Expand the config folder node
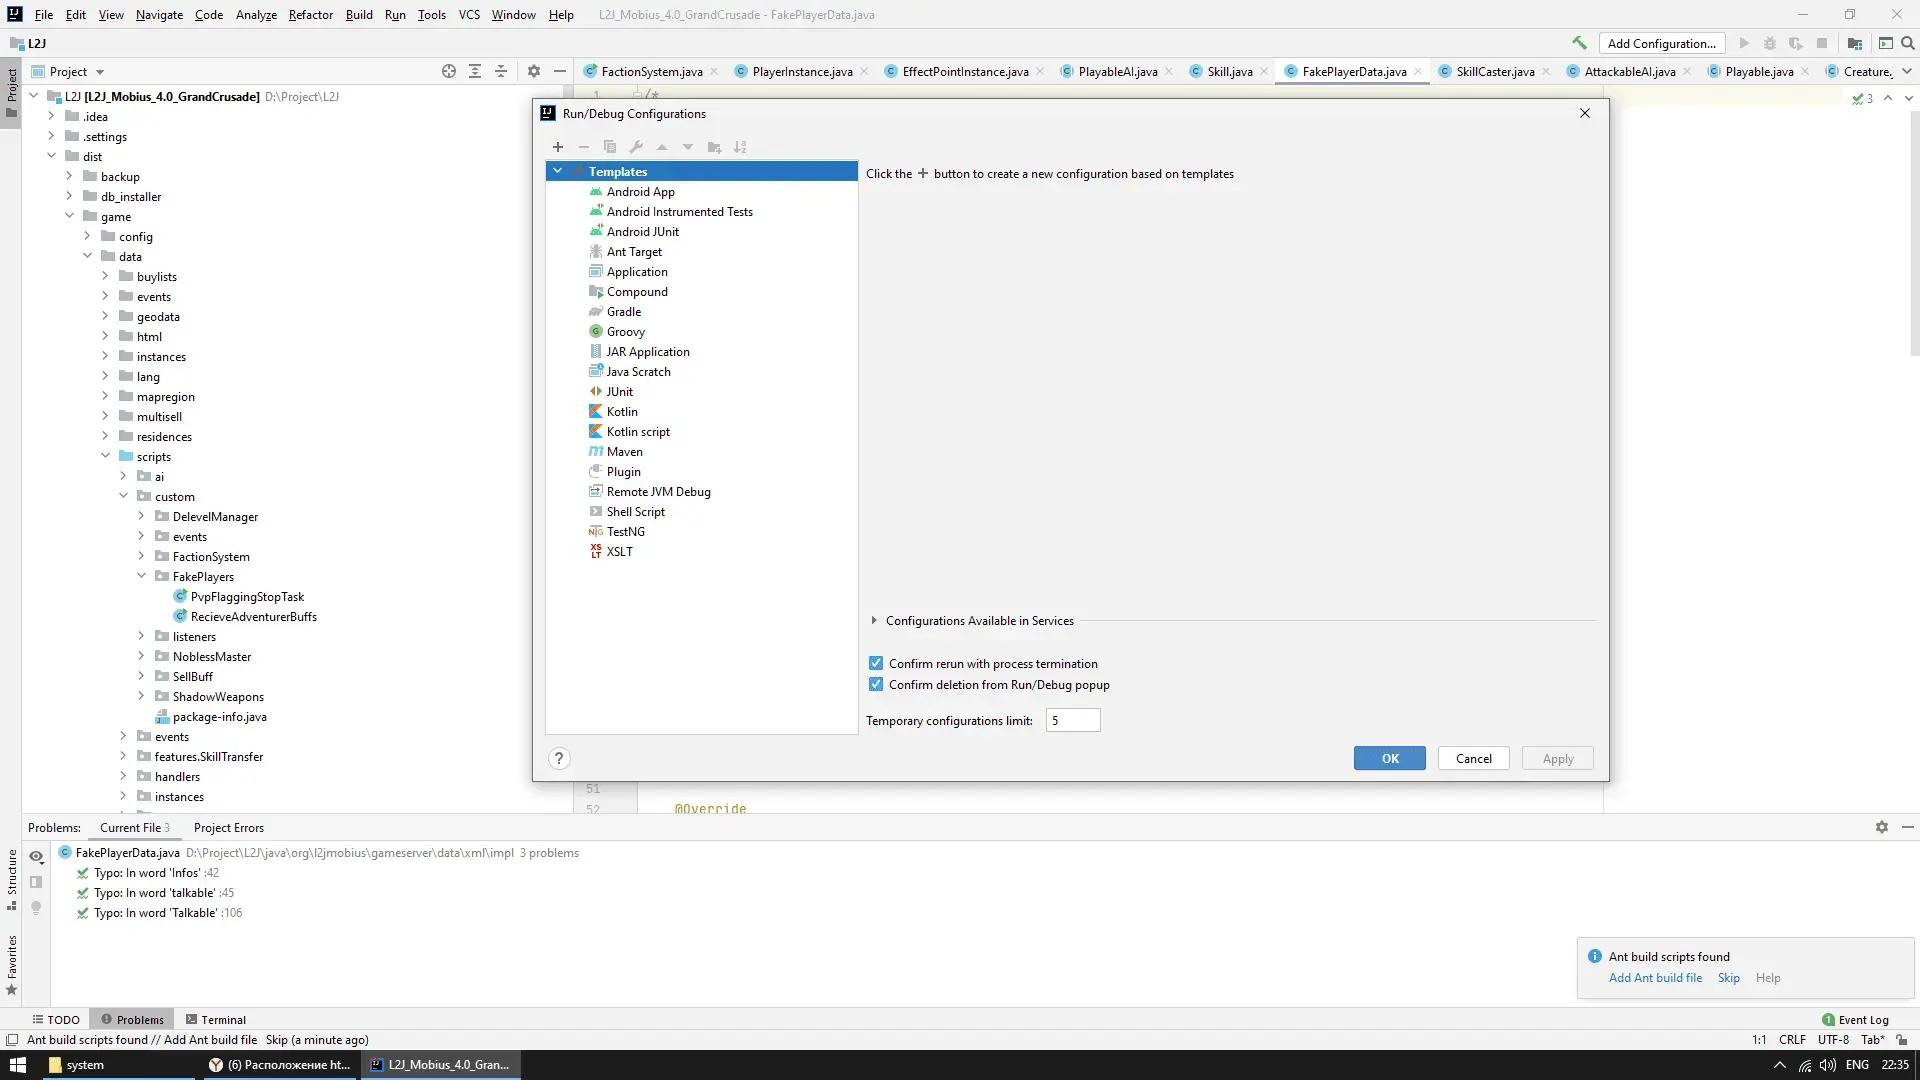The image size is (1920, 1080). (87, 236)
